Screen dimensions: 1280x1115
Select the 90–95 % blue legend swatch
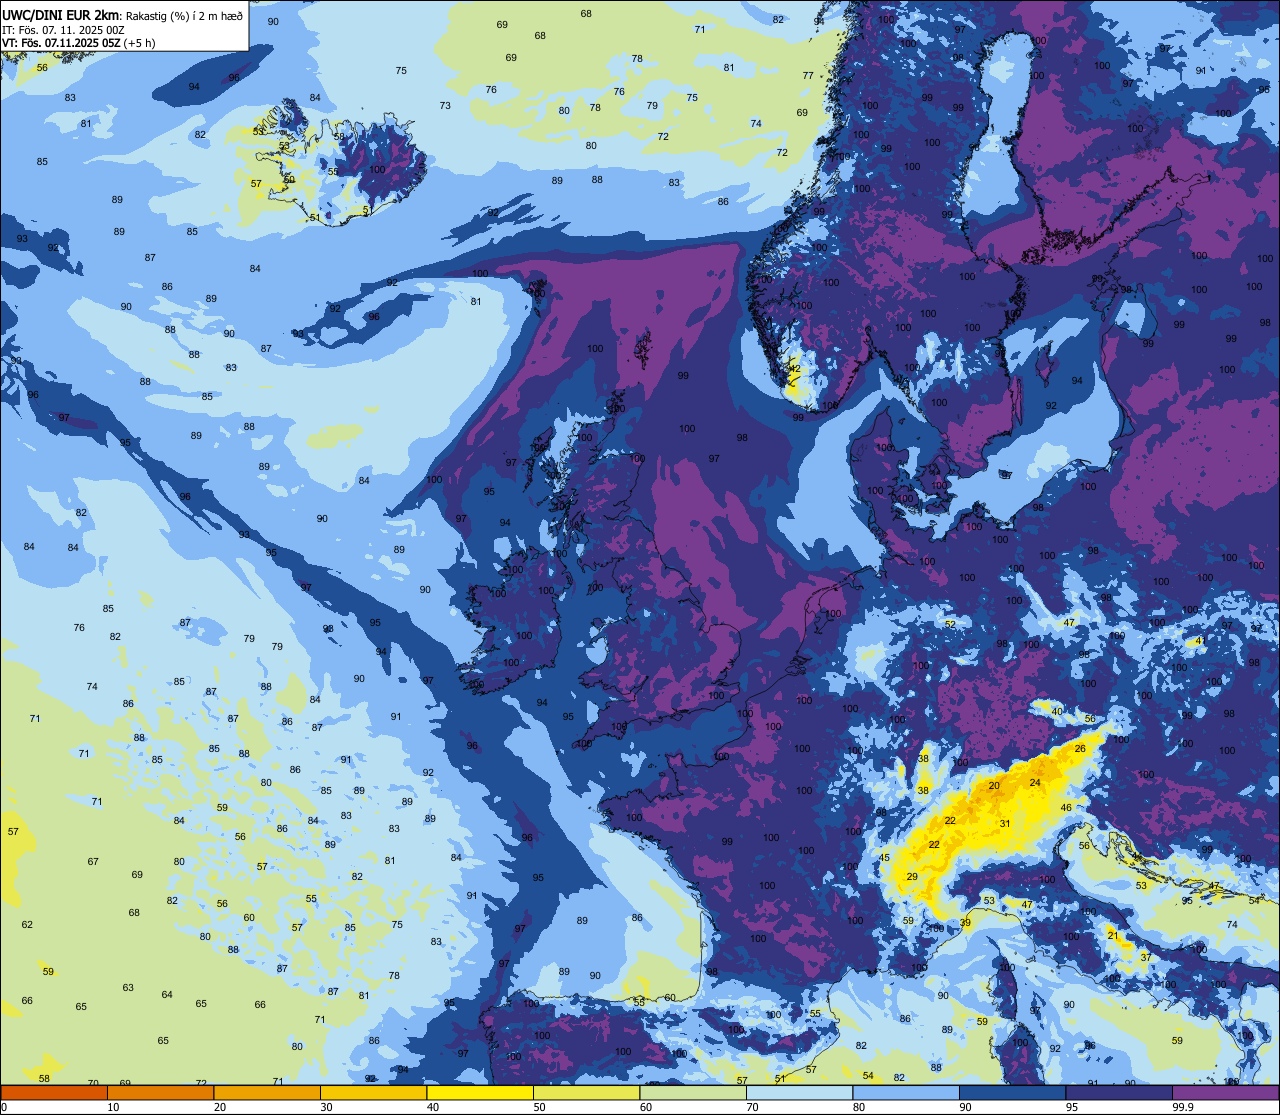(x=1012, y=1092)
